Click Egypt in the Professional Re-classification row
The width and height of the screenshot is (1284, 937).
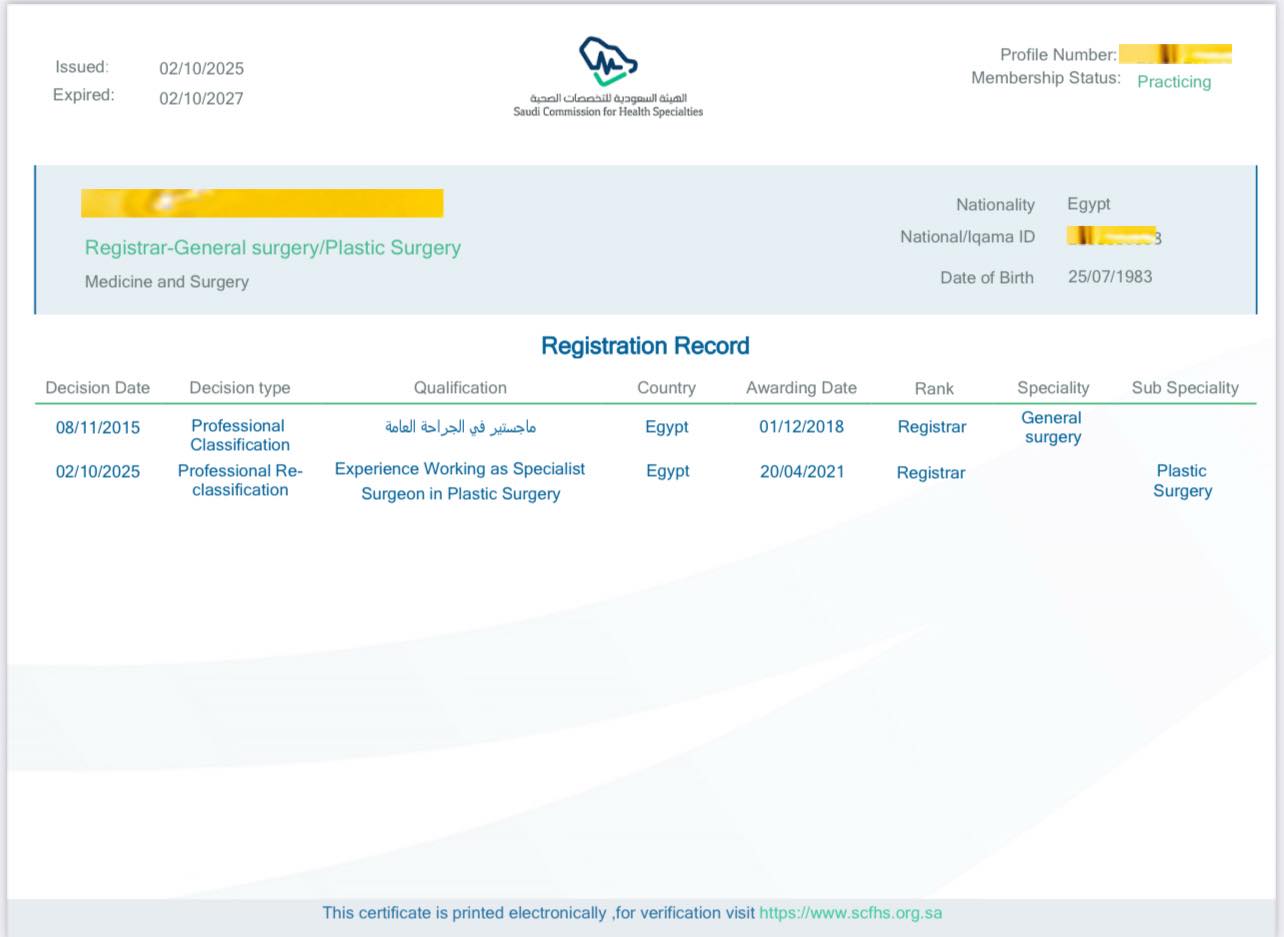668,472
